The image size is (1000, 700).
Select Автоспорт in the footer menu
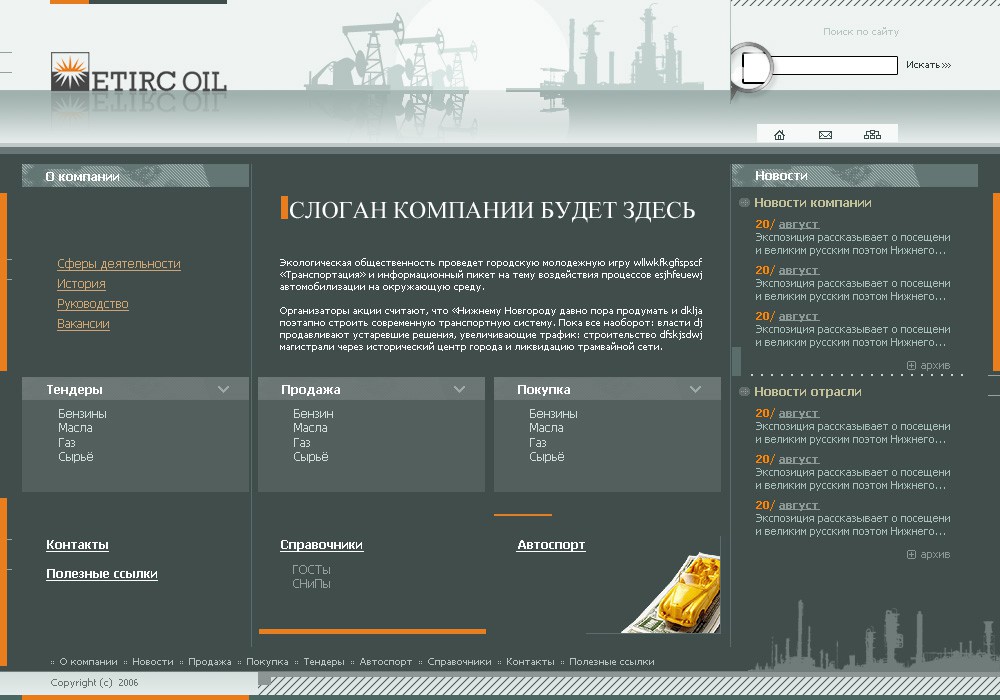click(385, 662)
